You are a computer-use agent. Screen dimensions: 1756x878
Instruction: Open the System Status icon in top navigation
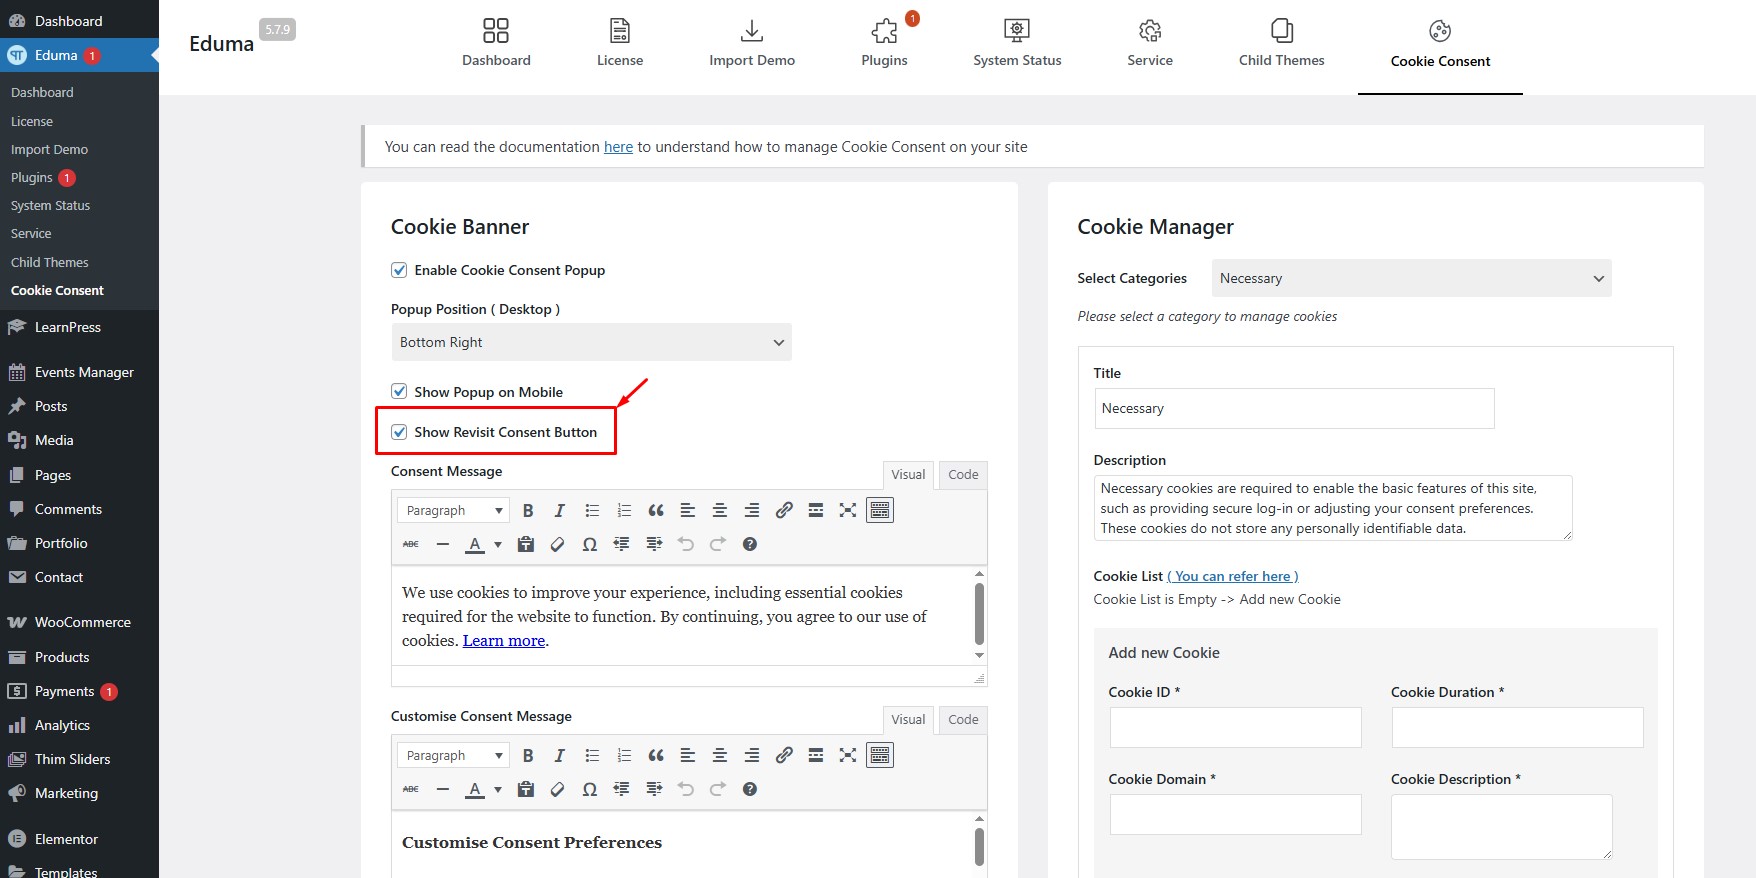(1016, 31)
